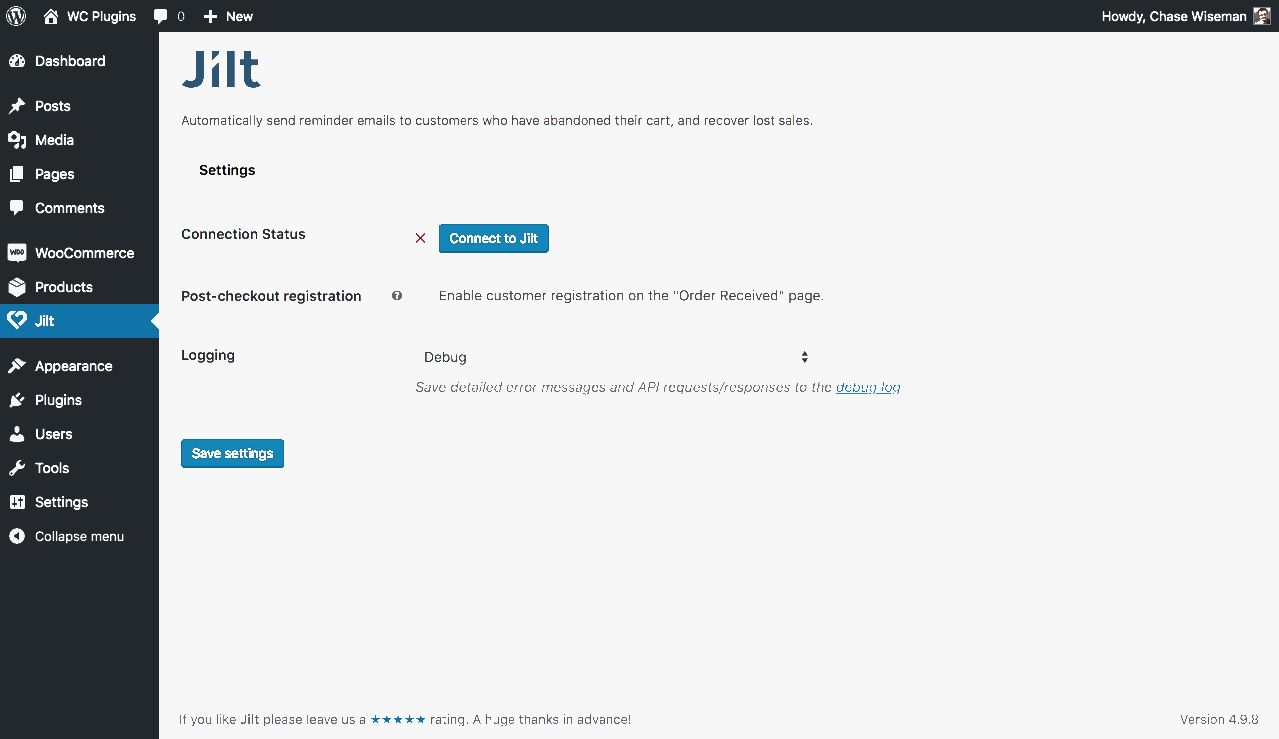
Task: Click the red X connection status icon
Action: coord(420,238)
